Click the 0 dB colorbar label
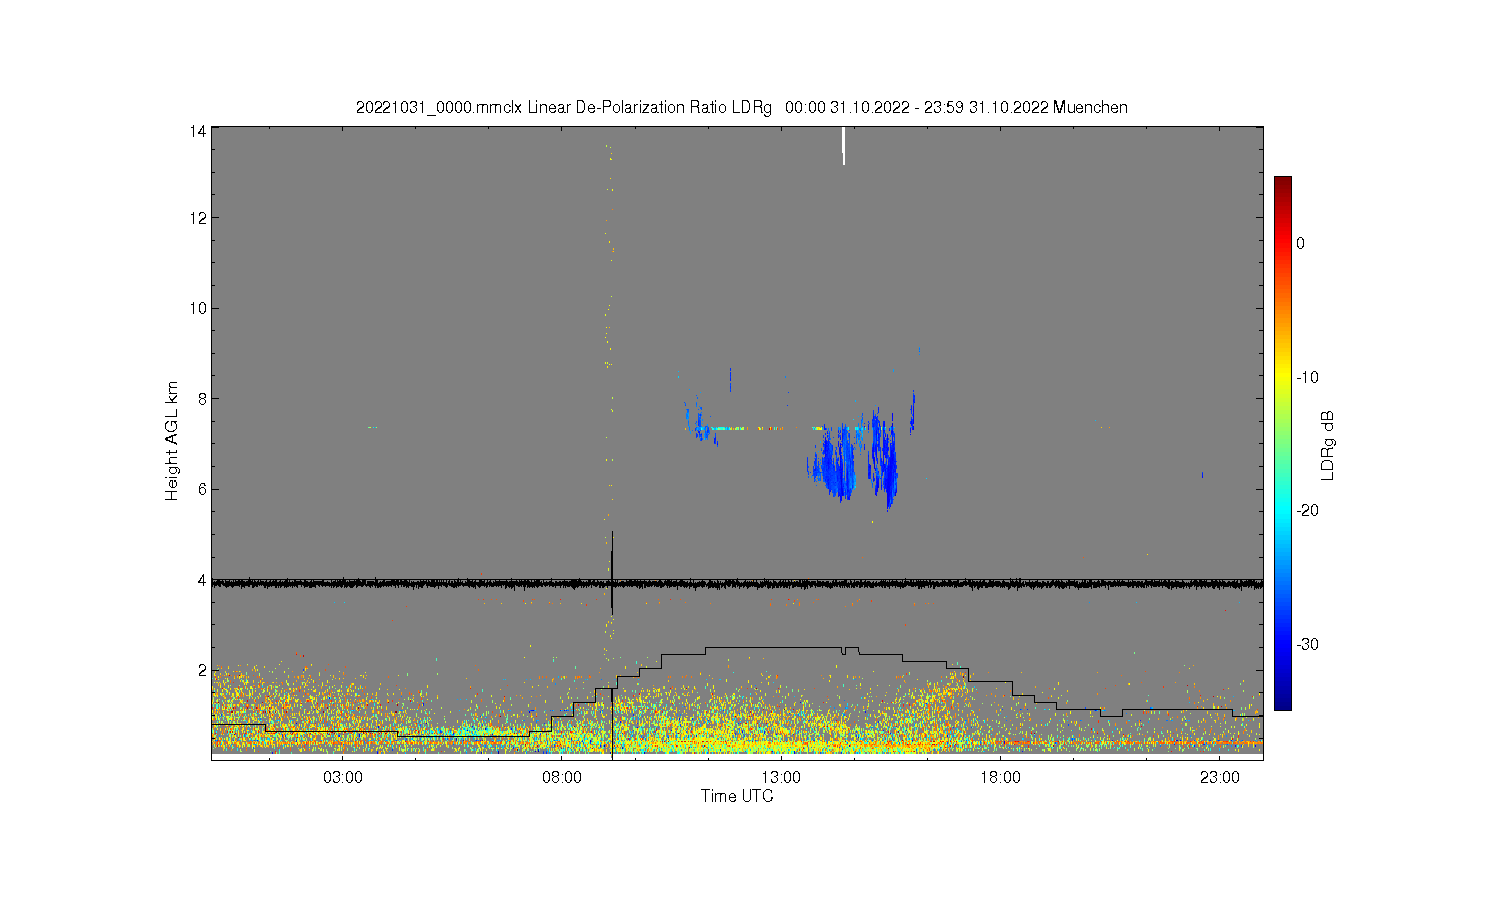The height and width of the screenshot is (900, 1500). (1300, 243)
